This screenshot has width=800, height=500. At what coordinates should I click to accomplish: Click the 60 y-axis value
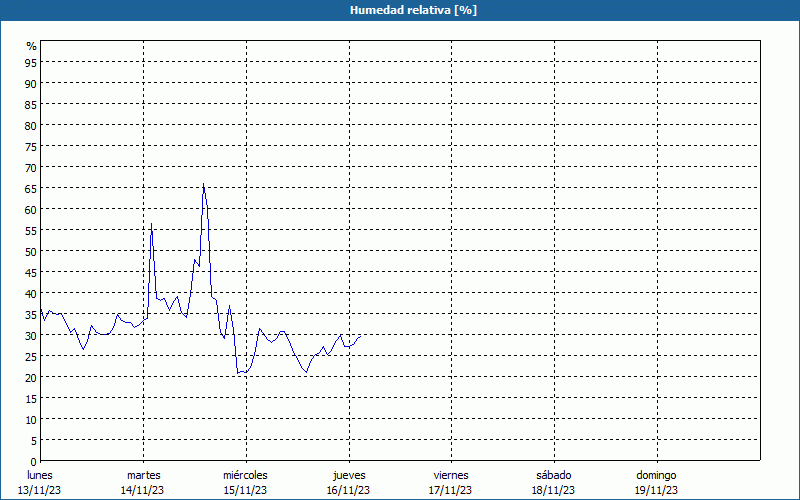click(31, 210)
